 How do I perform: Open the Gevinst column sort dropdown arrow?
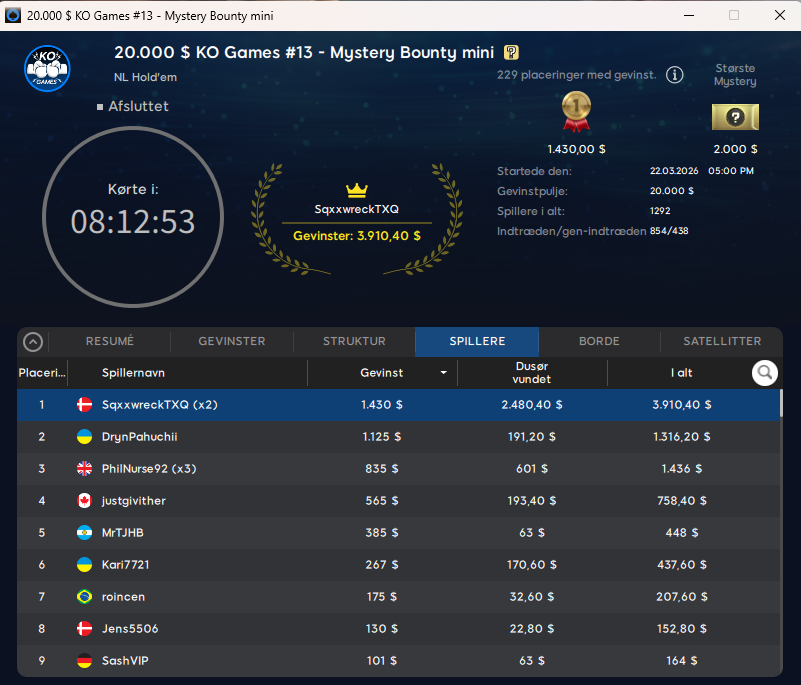[x=443, y=373]
